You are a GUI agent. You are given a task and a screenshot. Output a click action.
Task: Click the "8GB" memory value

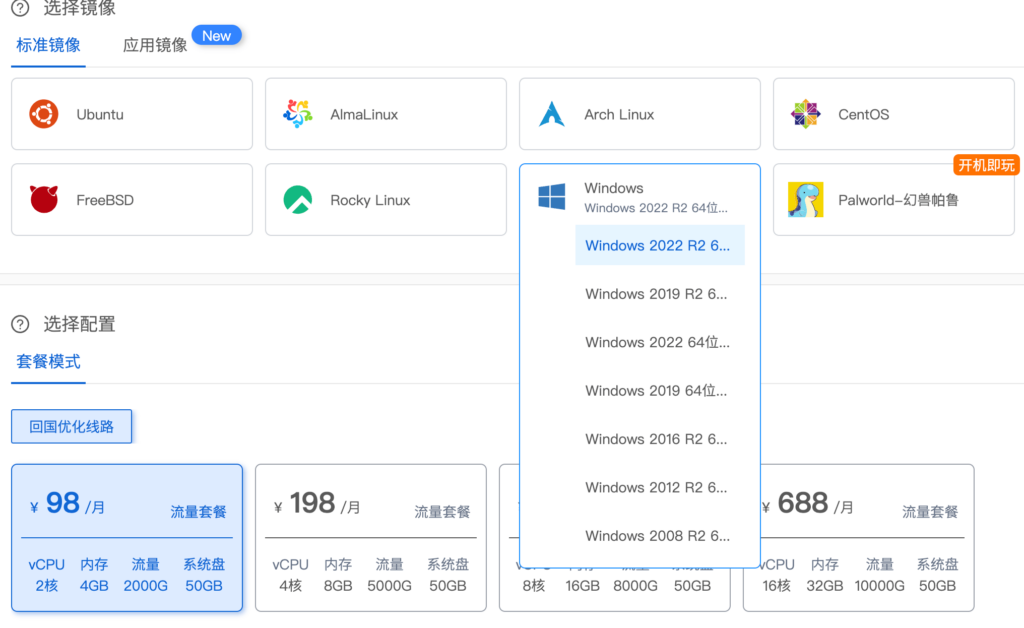(x=338, y=586)
